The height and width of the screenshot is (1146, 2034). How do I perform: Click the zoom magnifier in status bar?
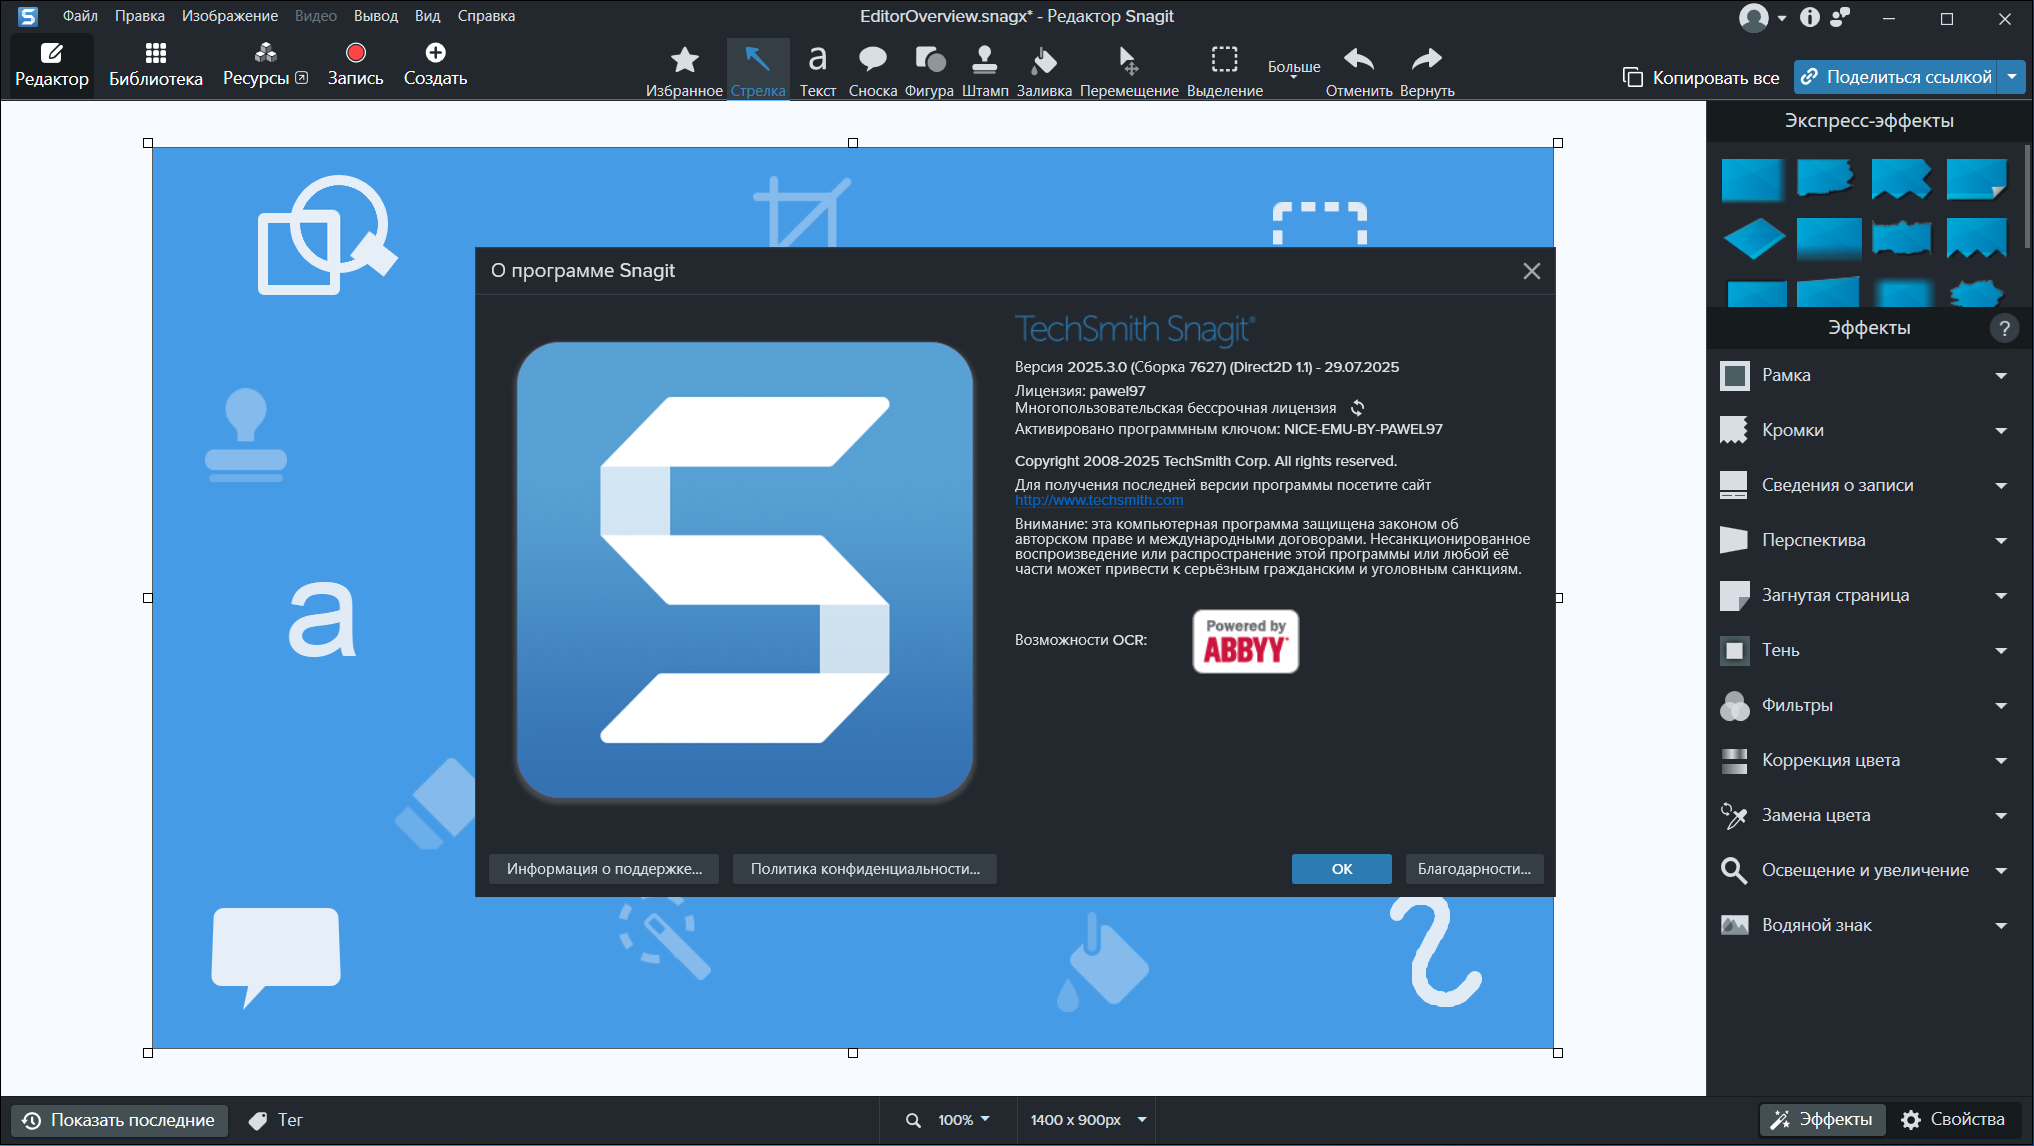[x=913, y=1120]
